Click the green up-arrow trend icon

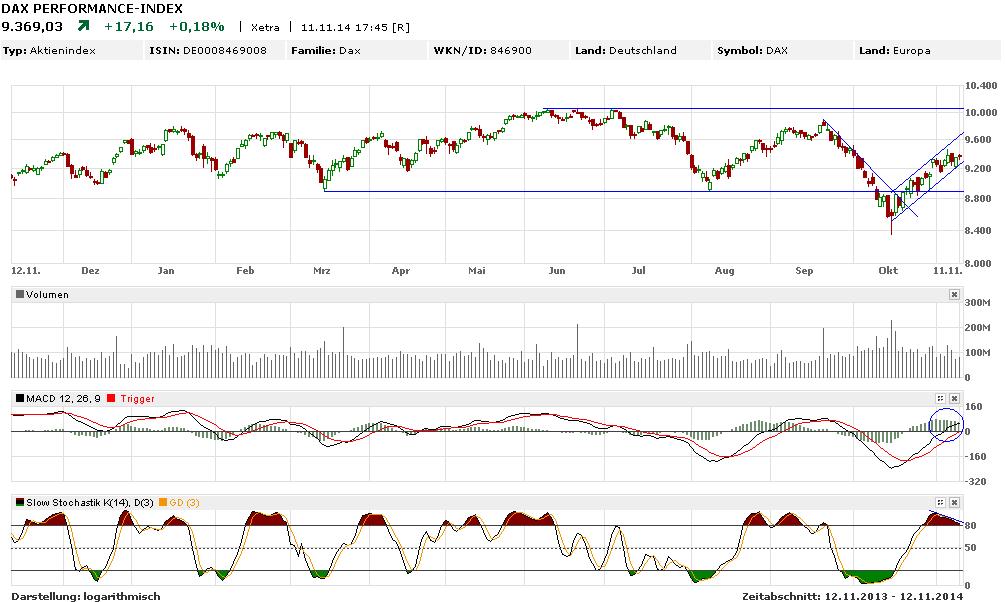(x=83, y=26)
